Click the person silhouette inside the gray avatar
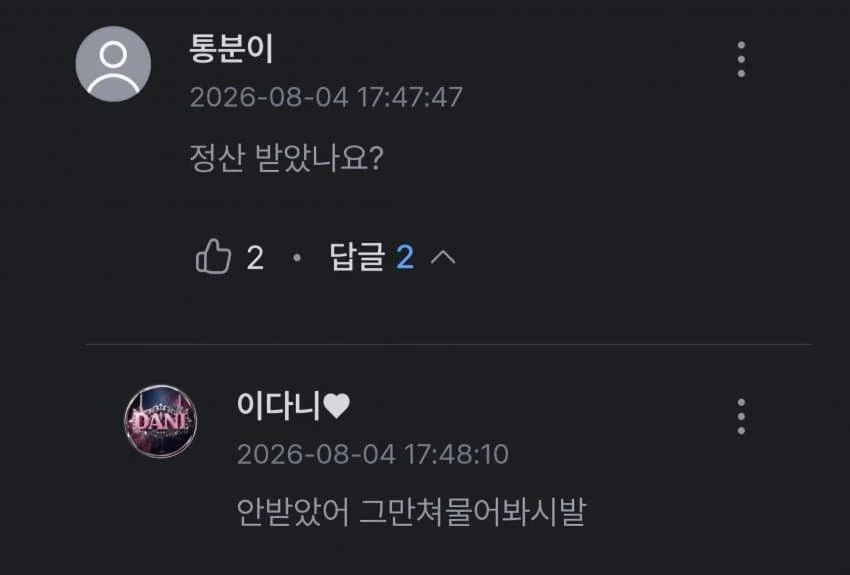Viewport: 850px width, 575px height. [113, 68]
